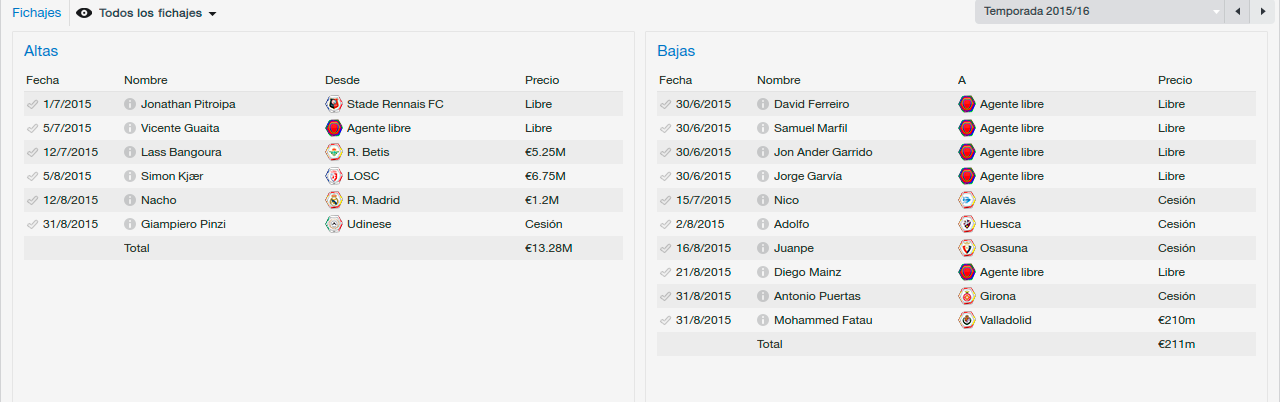Select the Fichajes tab
This screenshot has width=1280, height=402.
pyautogui.click(x=36, y=13)
